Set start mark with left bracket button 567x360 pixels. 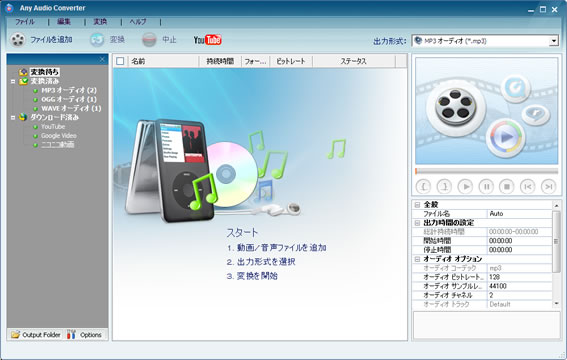[423, 187]
